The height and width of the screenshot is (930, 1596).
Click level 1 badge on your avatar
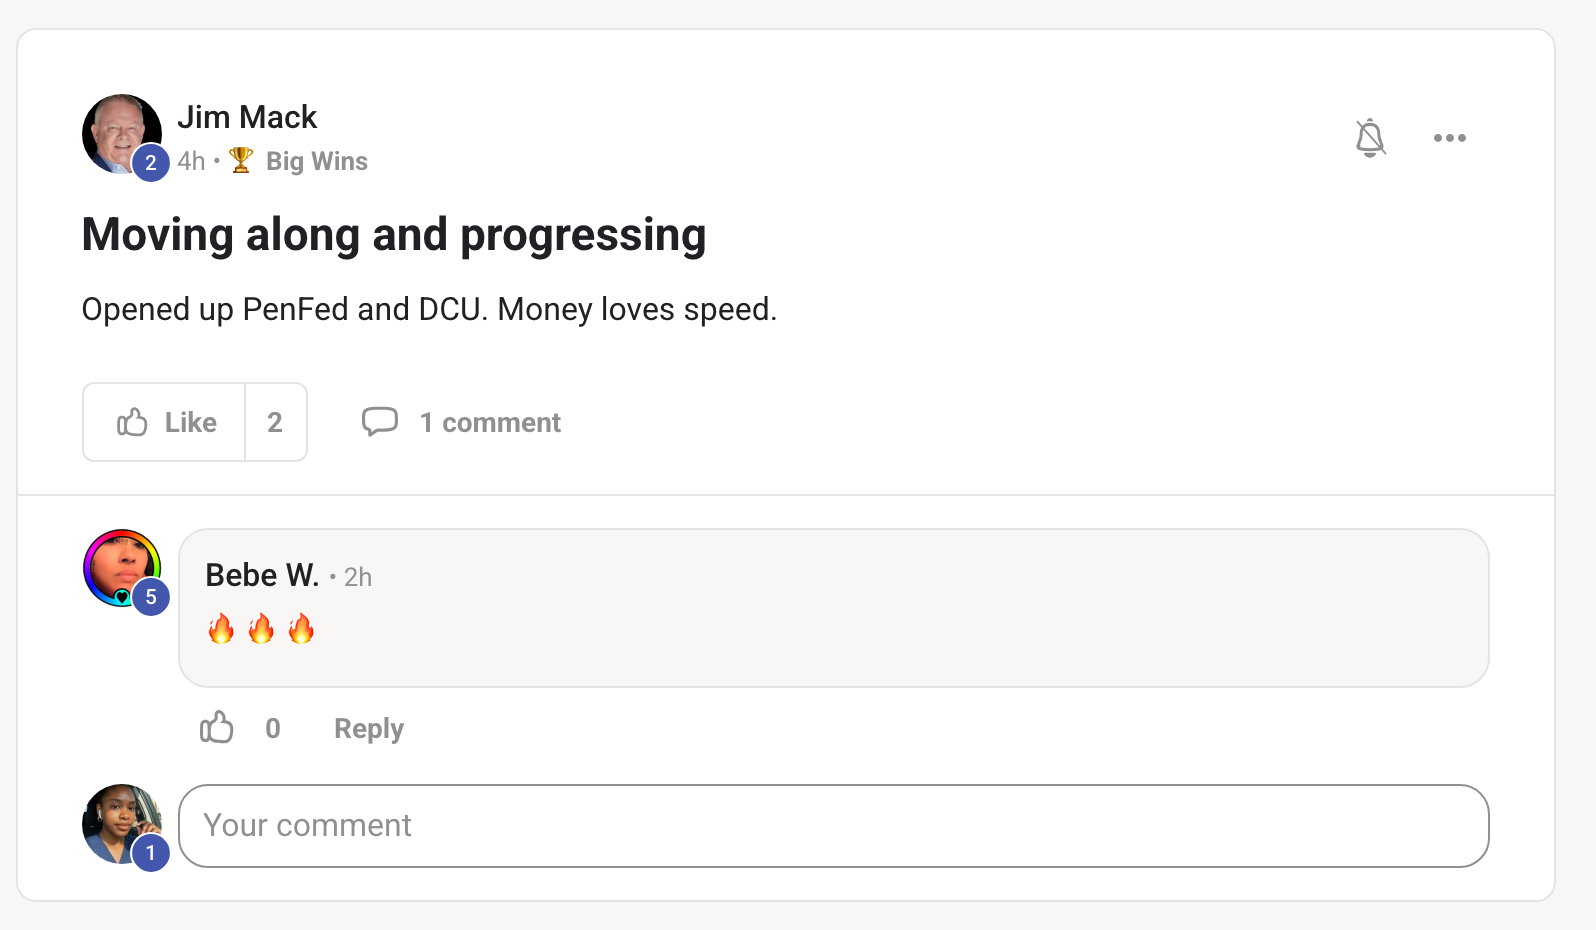pyautogui.click(x=151, y=853)
